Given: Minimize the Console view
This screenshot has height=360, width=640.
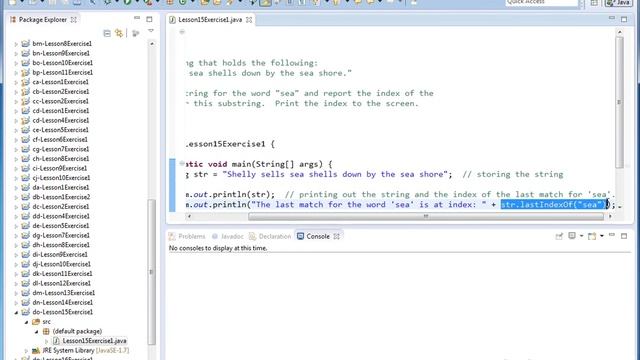Looking at the screenshot, I should 612,236.
